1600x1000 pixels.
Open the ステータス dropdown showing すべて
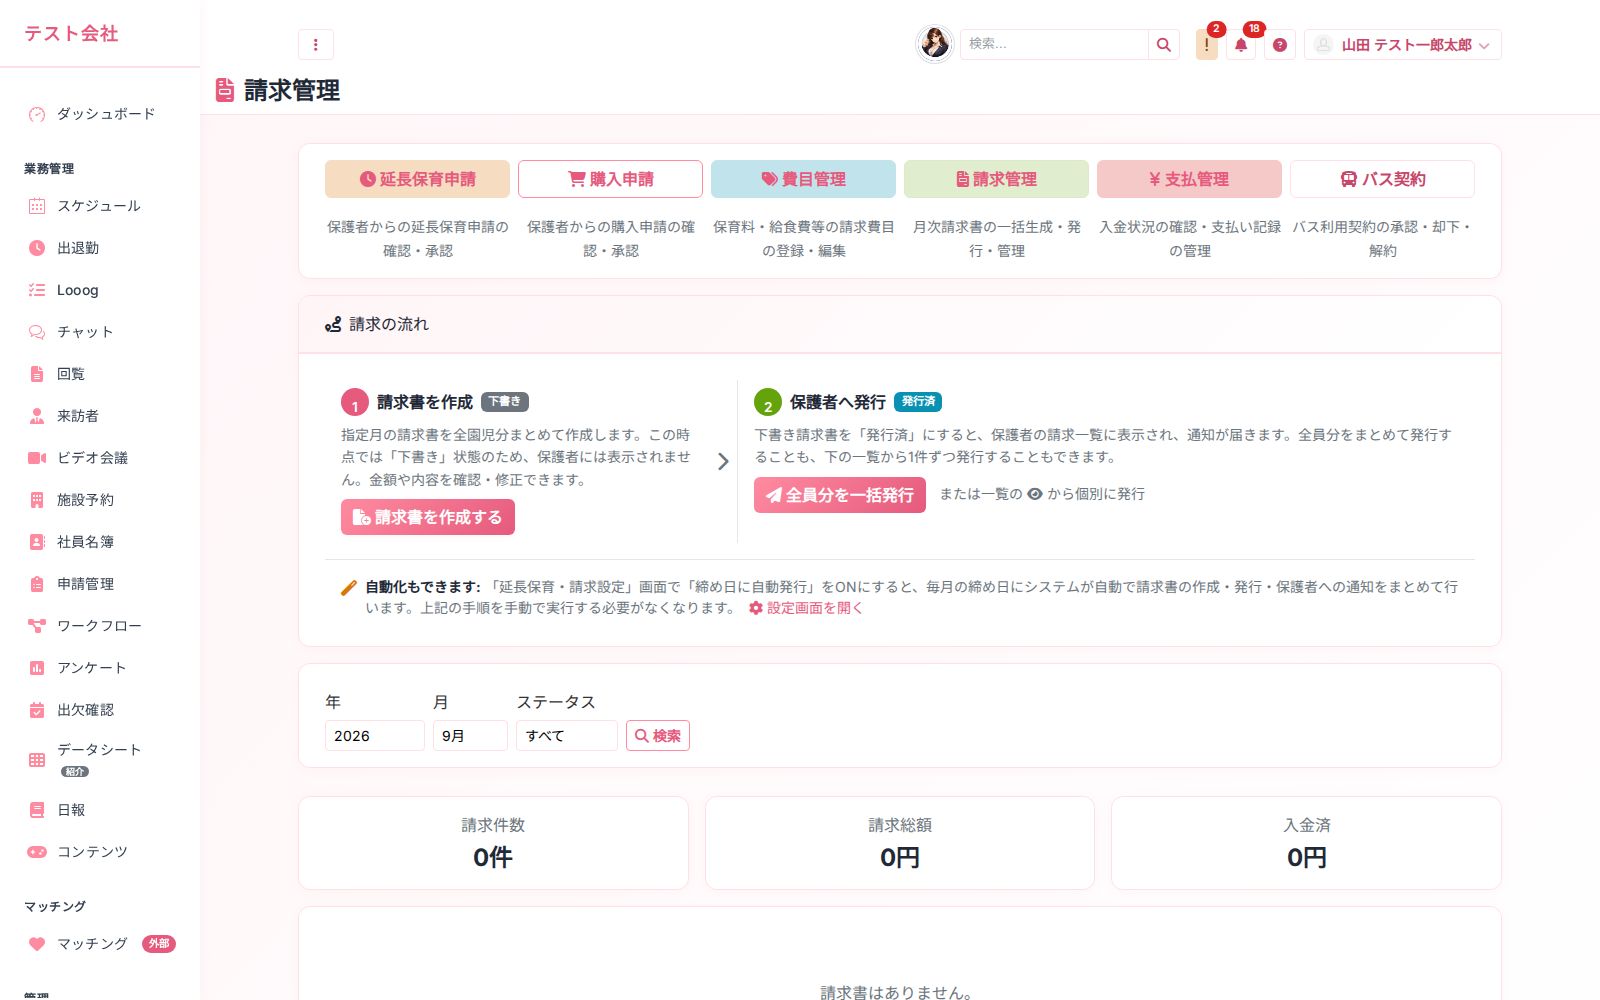567,736
